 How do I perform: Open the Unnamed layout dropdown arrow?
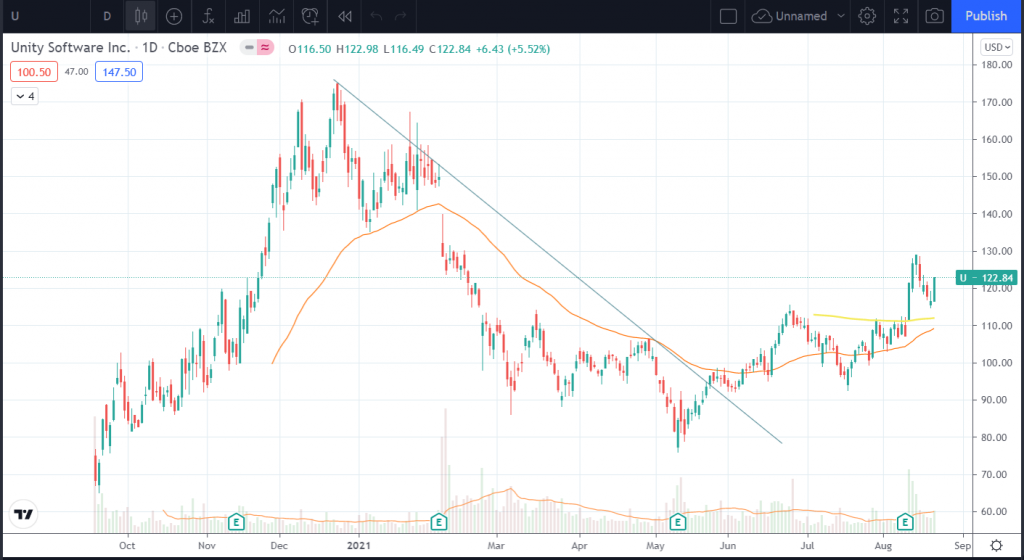[840, 16]
